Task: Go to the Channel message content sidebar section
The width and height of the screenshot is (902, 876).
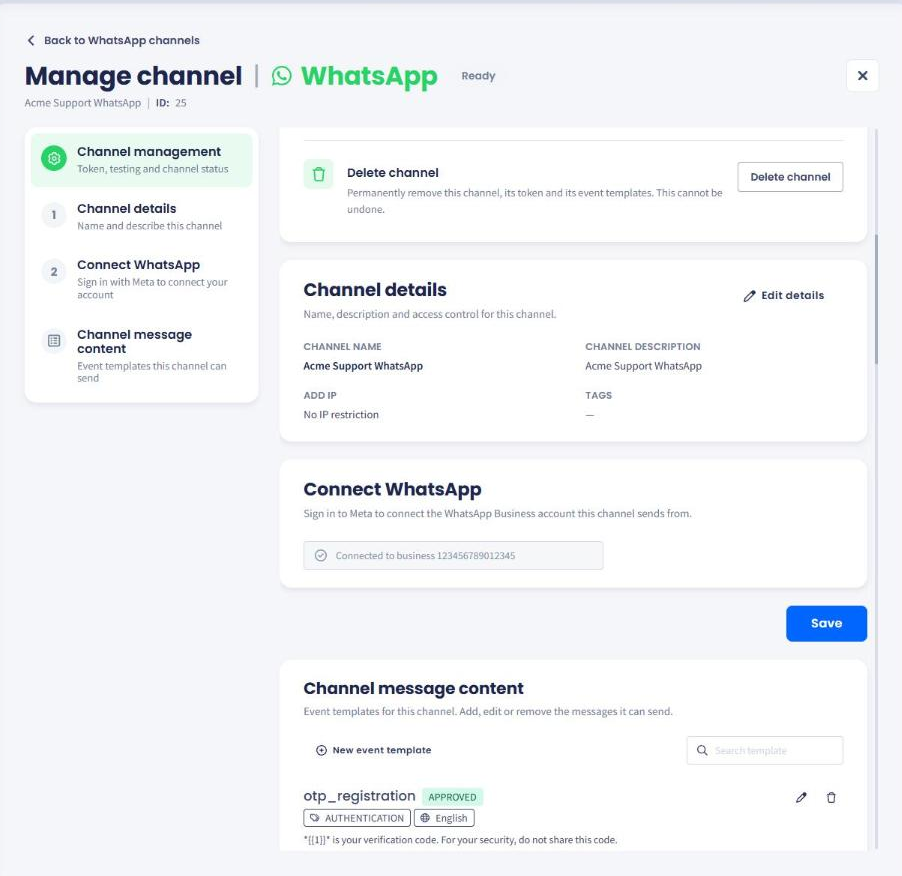Action: pos(142,355)
